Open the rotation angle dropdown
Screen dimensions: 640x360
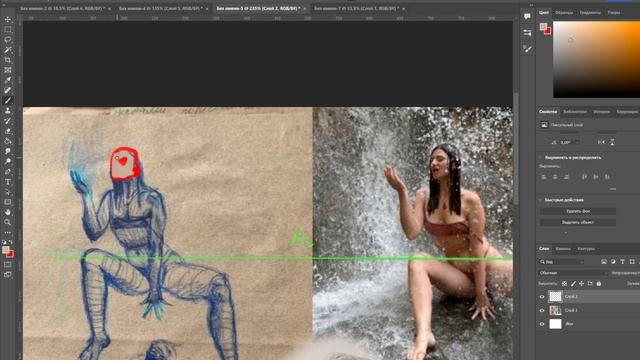(577, 142)
